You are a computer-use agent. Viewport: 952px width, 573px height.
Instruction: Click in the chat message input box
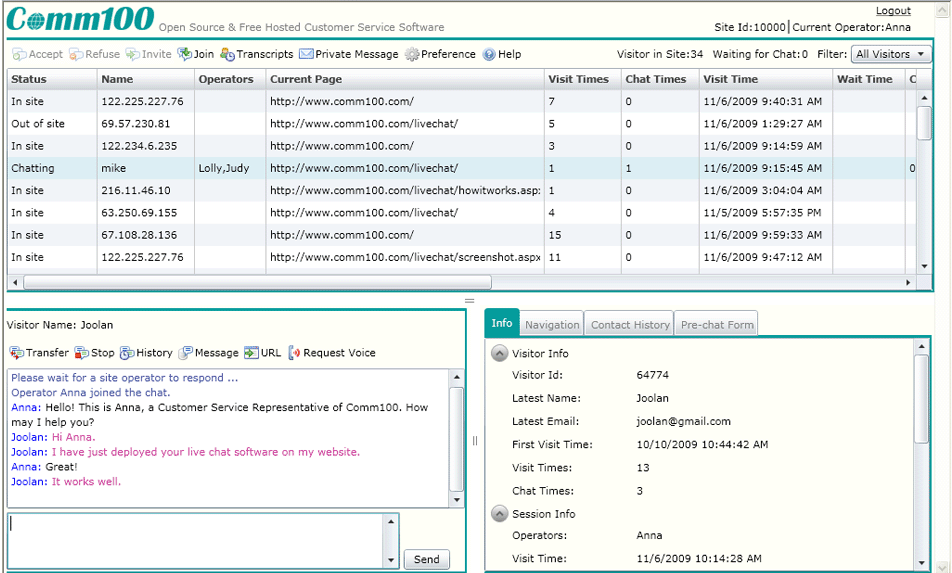pos(195,540)
